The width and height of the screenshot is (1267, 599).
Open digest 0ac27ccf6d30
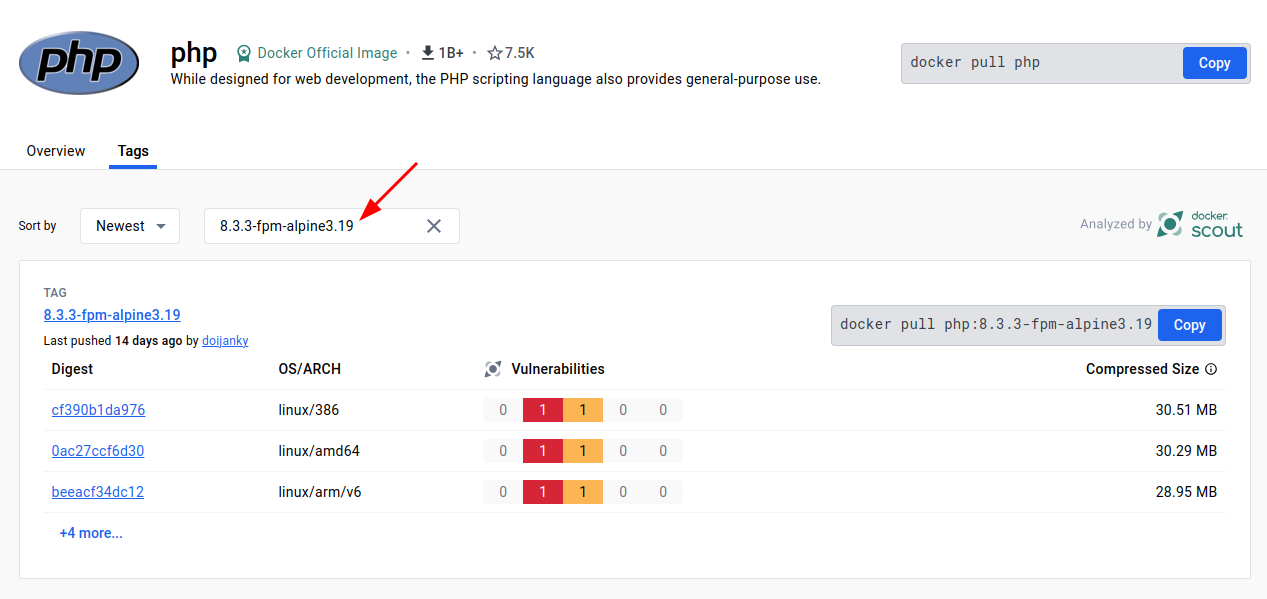tap(98, 451)
